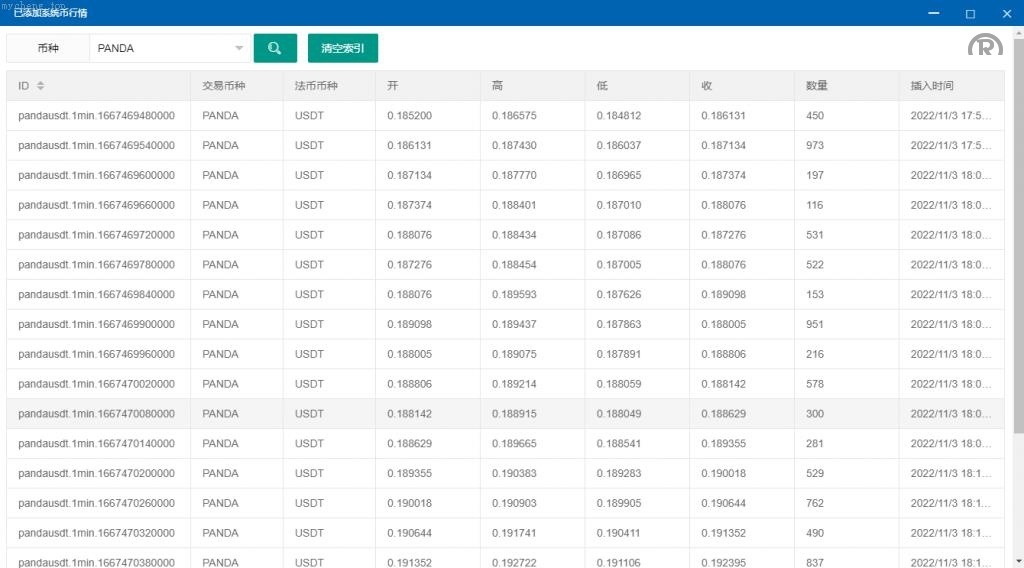Click the 收 value 0.190644 cell
This screenshot has width=1024, height=568.
pos(723,503)
